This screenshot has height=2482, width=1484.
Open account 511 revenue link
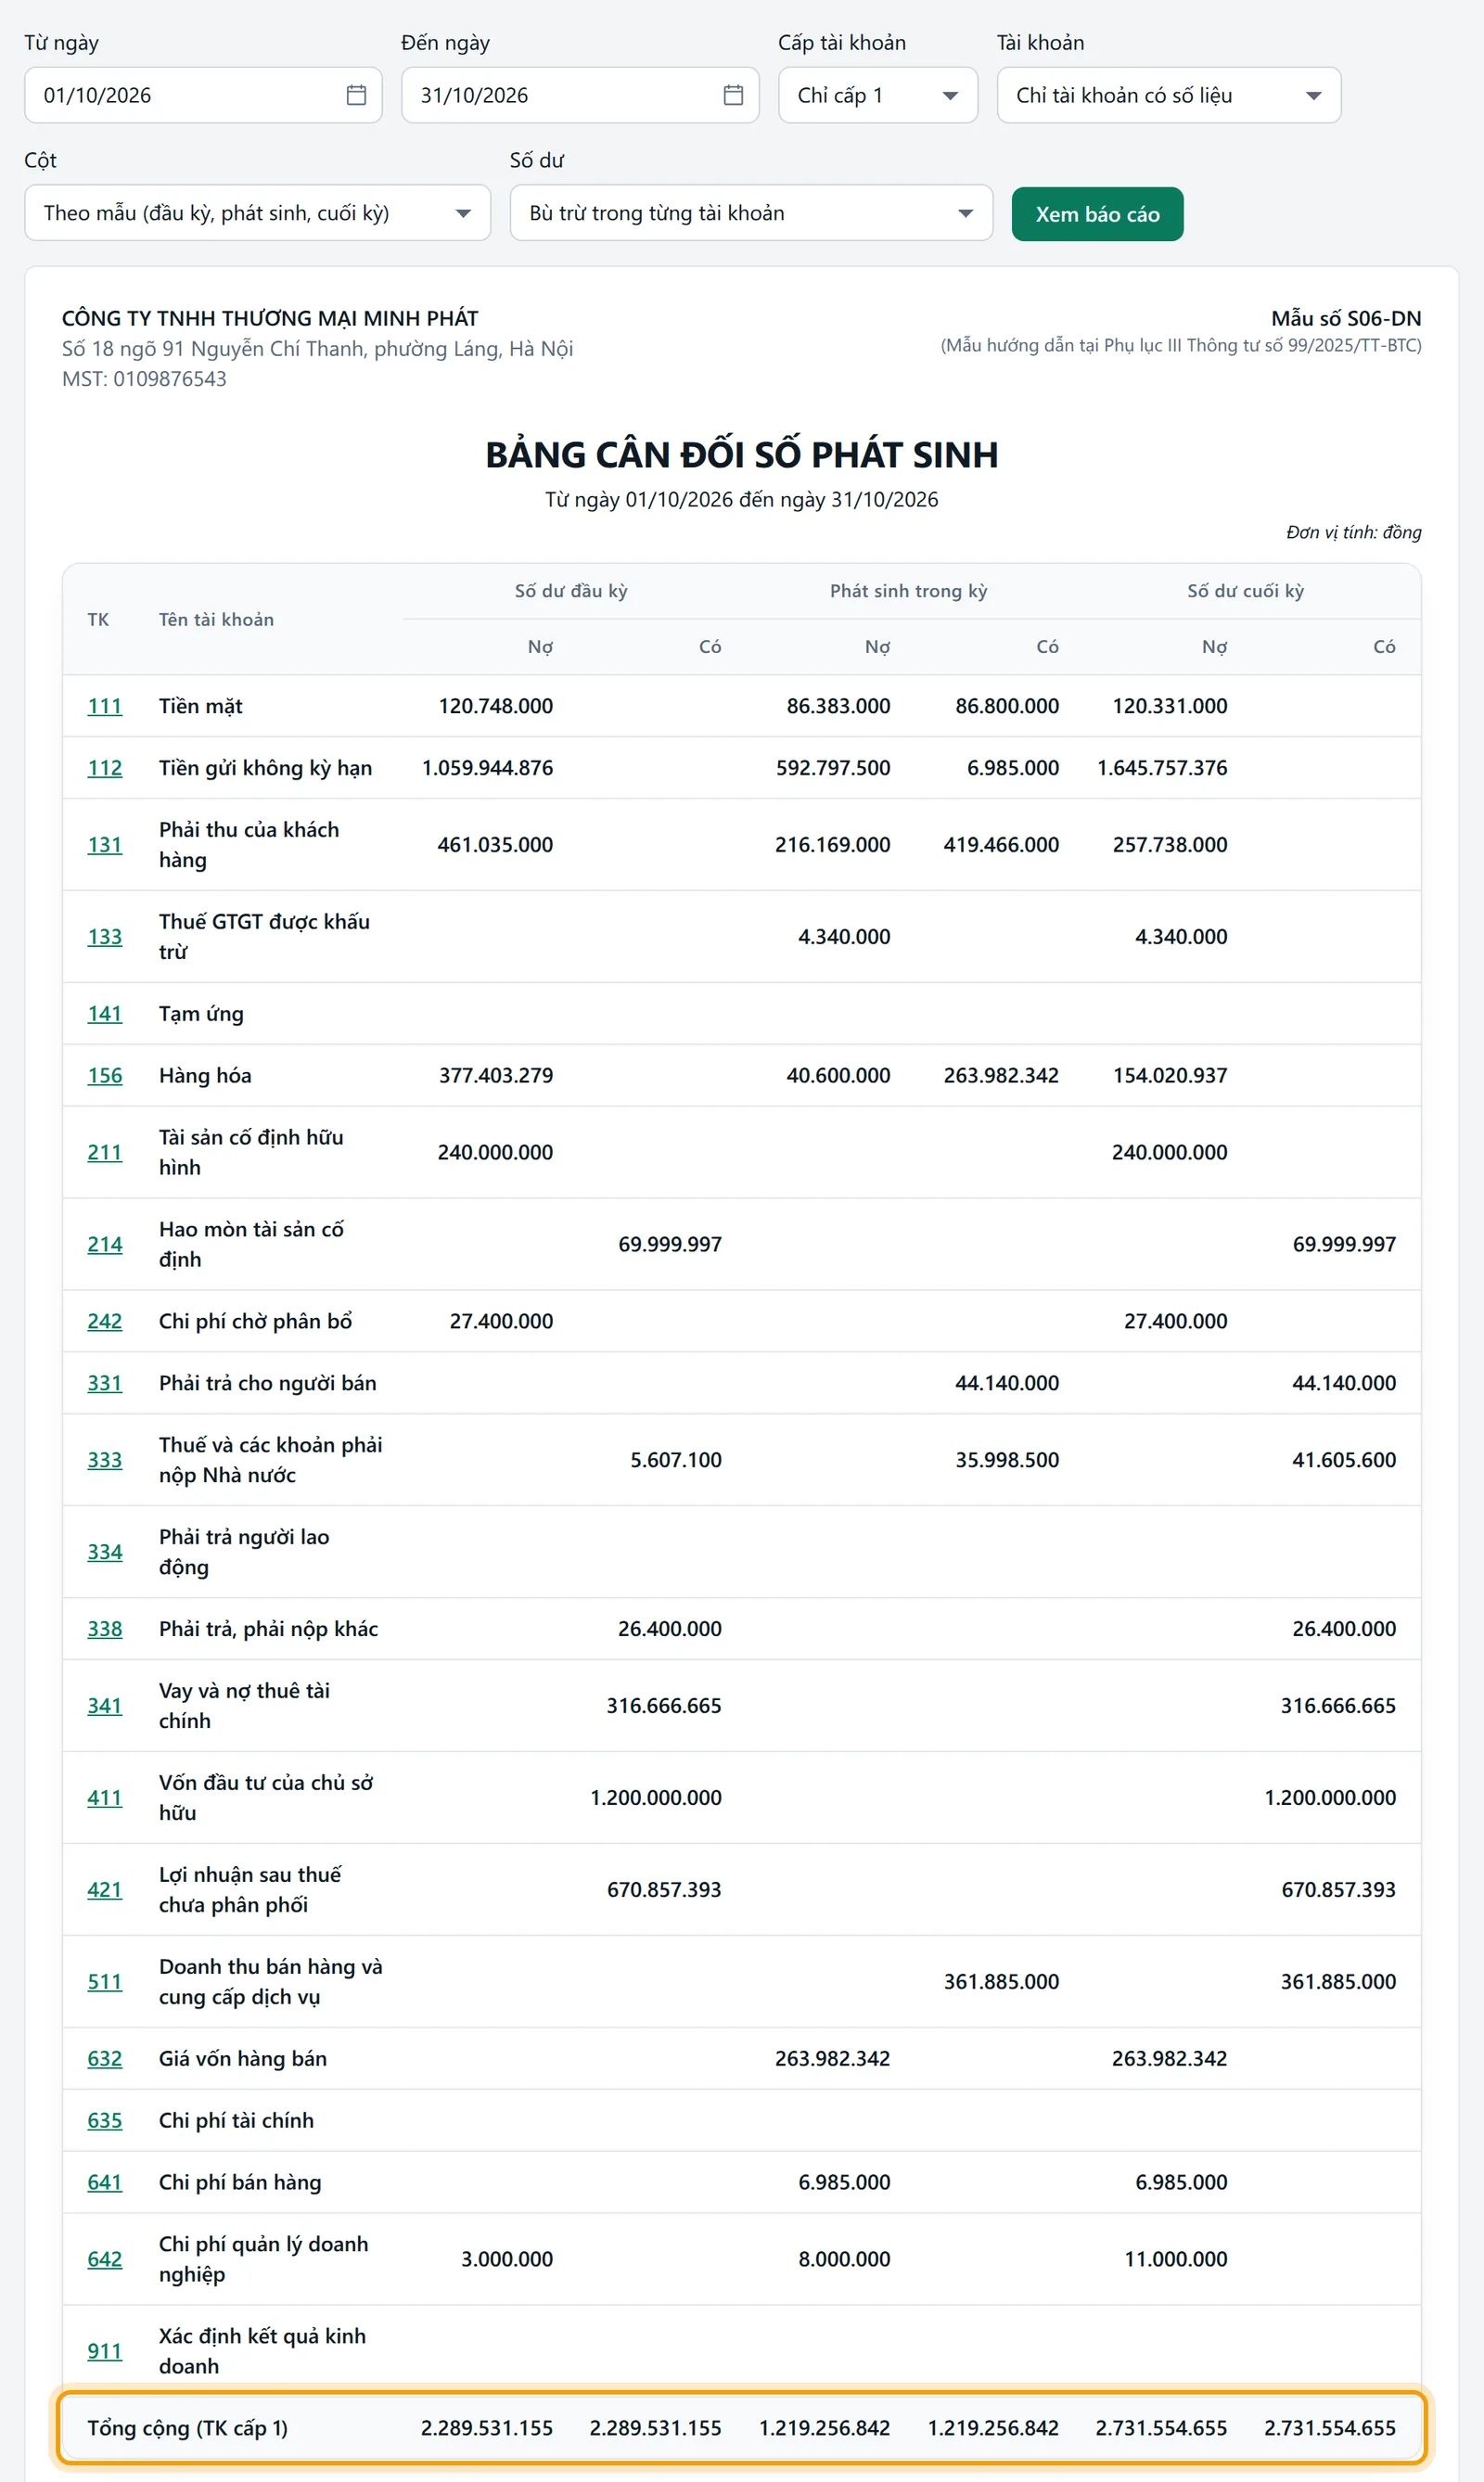click(105, 1982)
